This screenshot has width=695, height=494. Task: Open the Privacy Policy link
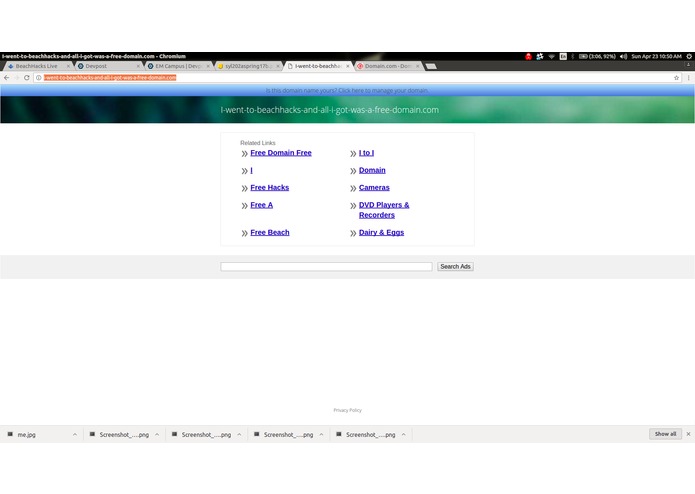(x=348, y=410)
